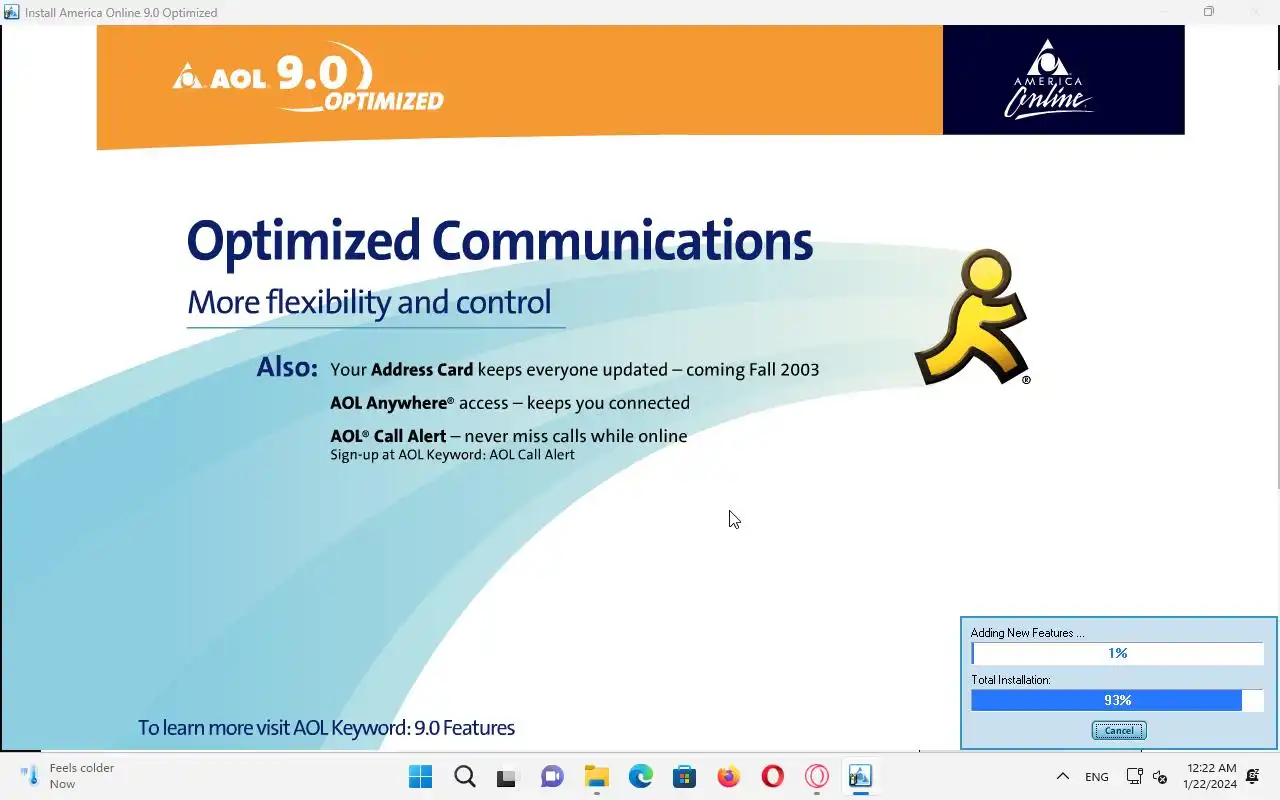Show hidden system tray icons
This screenshot has height=800, width=1280.
tap(1063, 776)
